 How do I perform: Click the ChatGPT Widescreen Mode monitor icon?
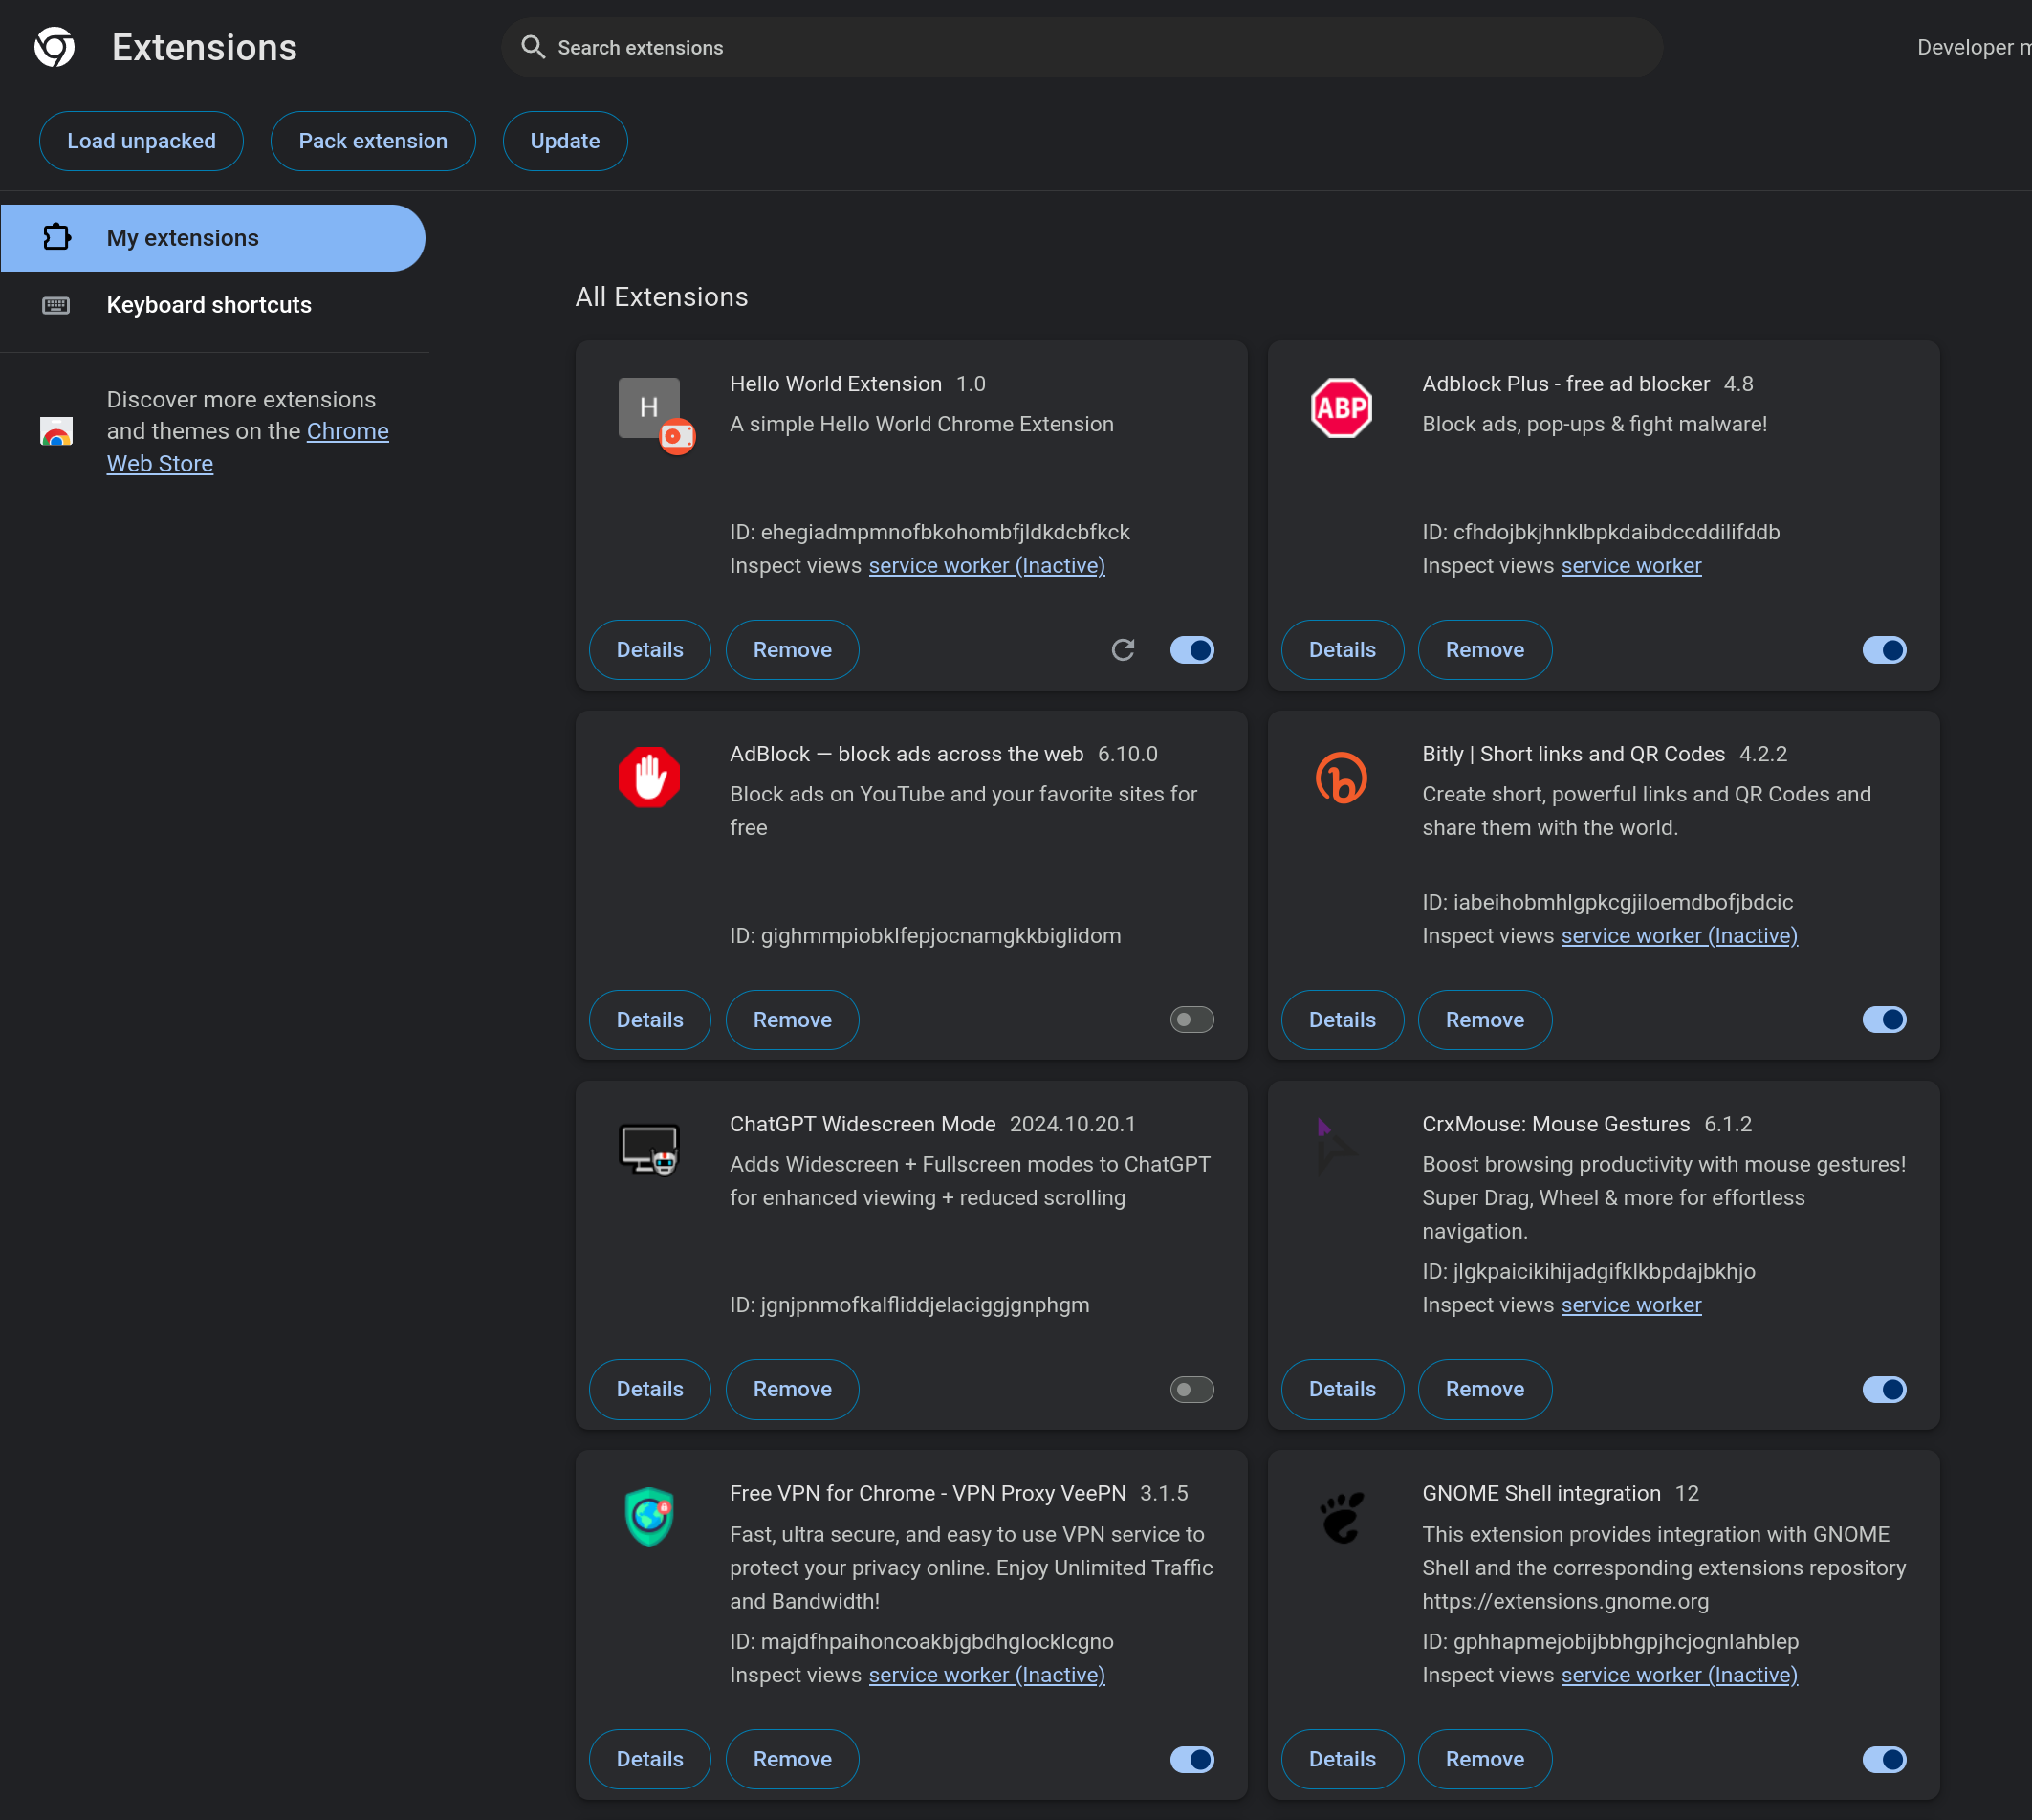[x=649, y=1149]
